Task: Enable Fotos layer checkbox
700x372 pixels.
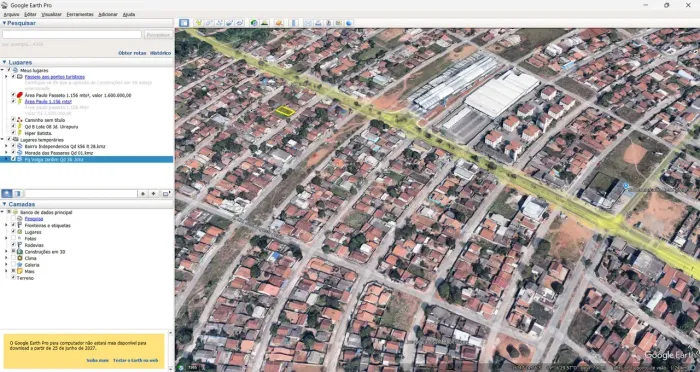Action: pos(13,238)
